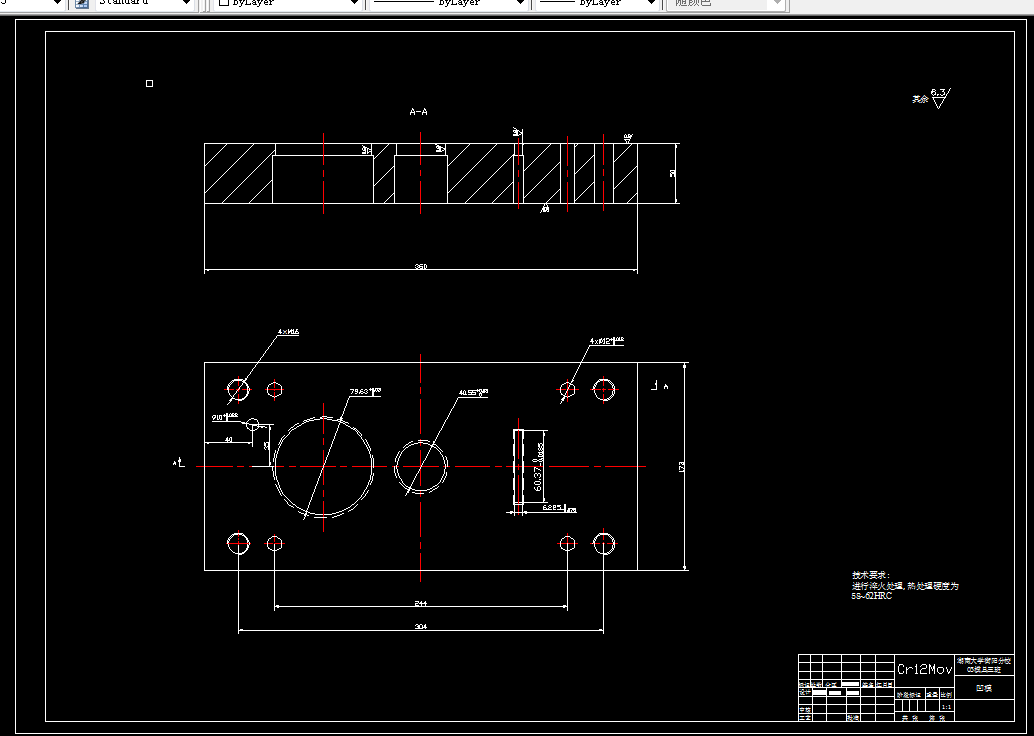Select the 244 hole spacing dimension
This screenshot has height=736, width=1034.
coord(421,603)
